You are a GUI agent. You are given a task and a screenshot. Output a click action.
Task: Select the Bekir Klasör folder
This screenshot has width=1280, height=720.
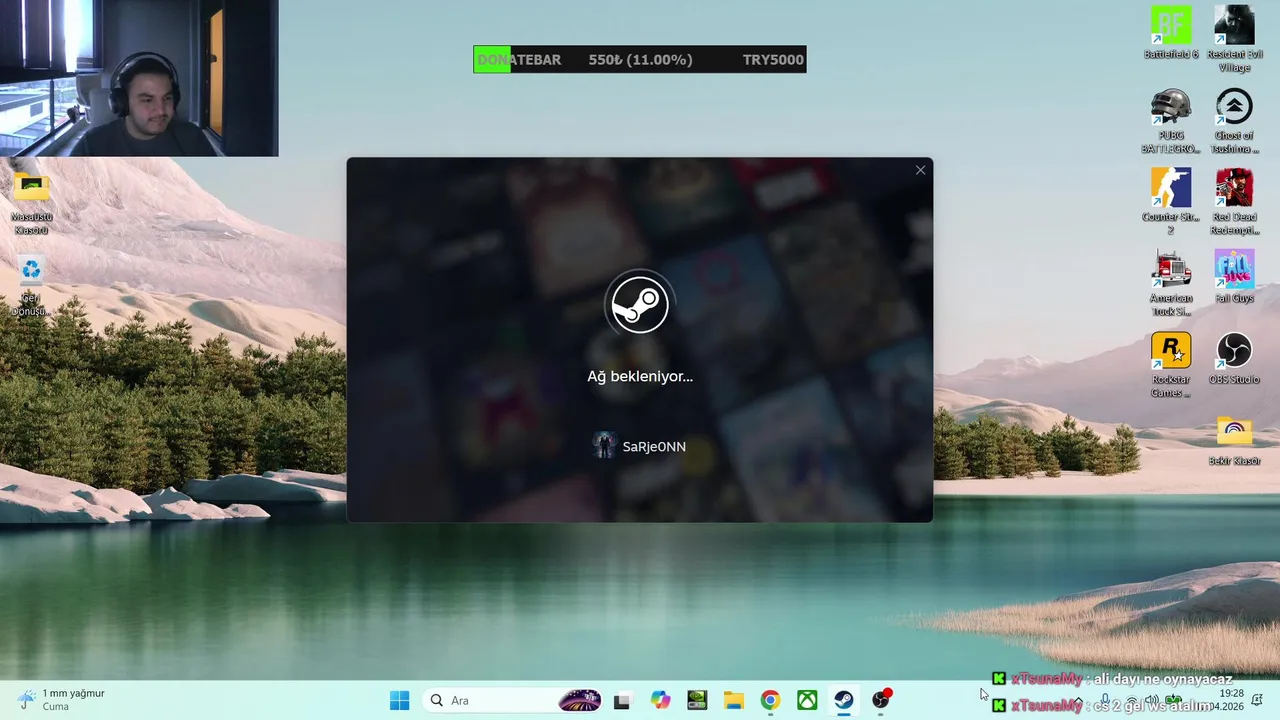tap(1234, 440)
